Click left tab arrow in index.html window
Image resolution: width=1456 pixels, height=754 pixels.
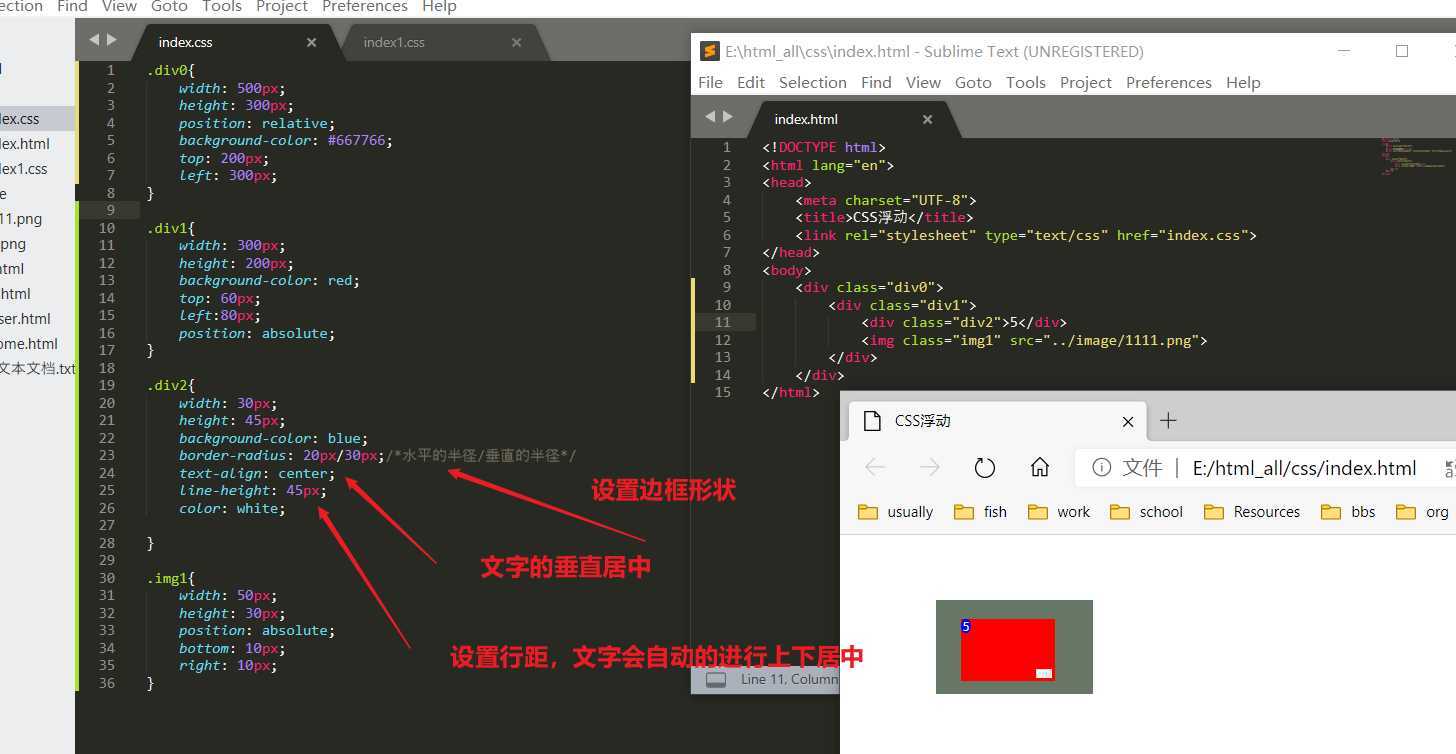[710, 117]
